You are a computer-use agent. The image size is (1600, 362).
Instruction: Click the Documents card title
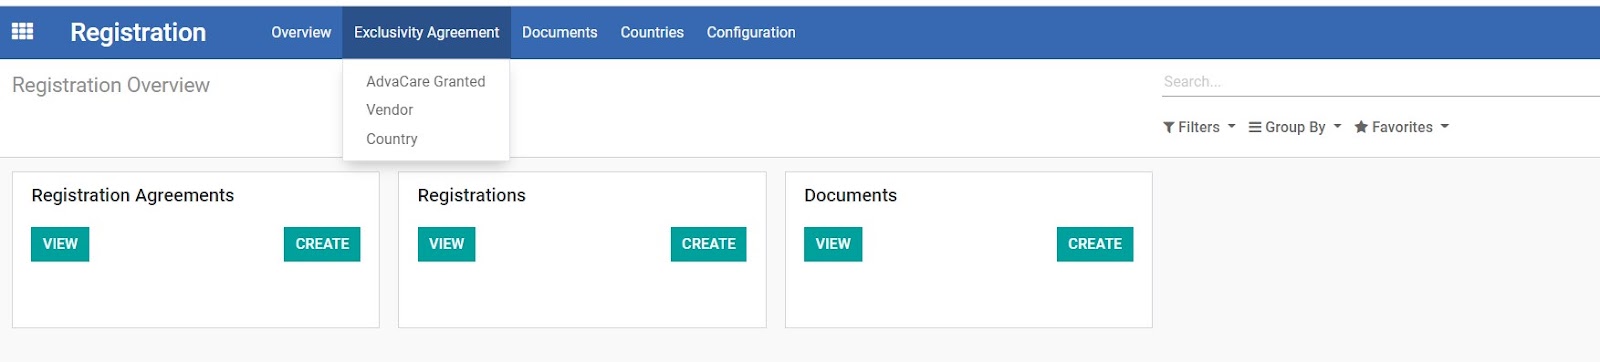coord(851,195)
